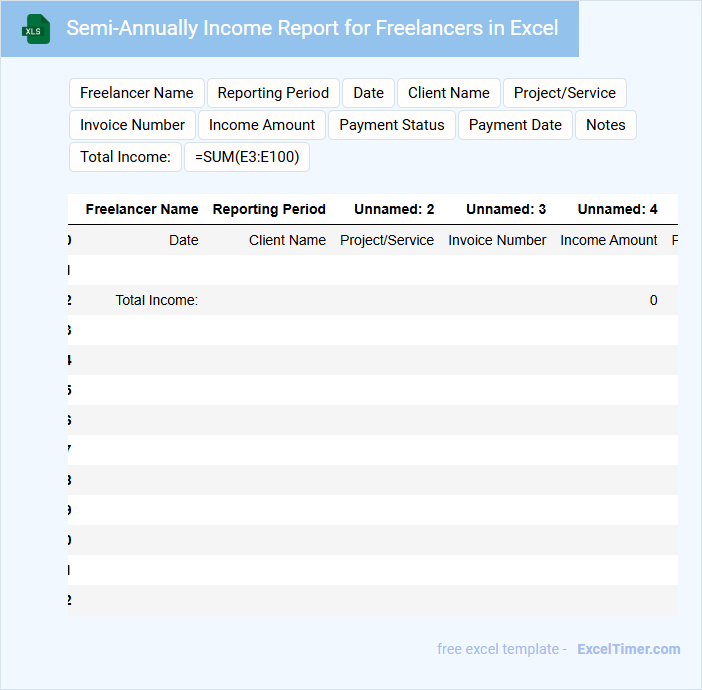702x690 pixels.
Task: Click the Unnamed: 2 column header
Action: [x=394, y=210]
